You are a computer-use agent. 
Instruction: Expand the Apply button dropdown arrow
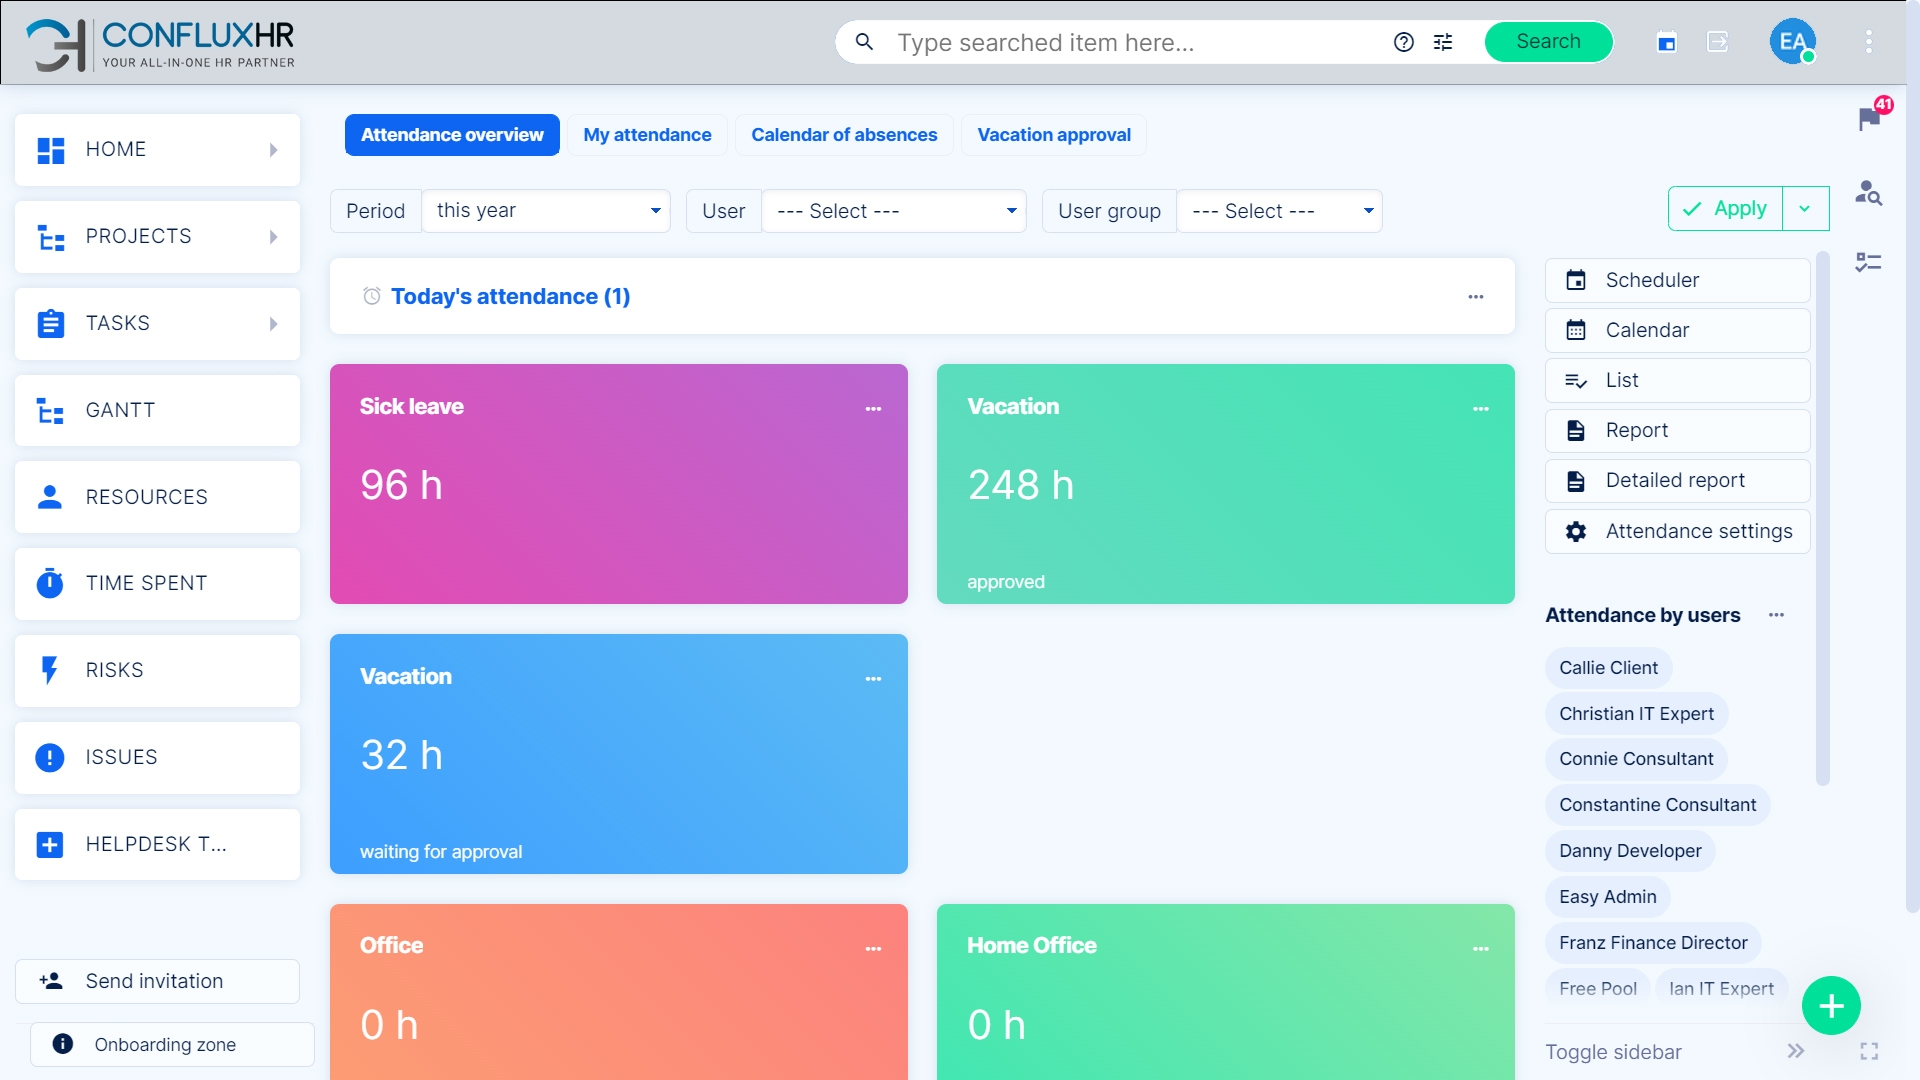click(1805, 209)
